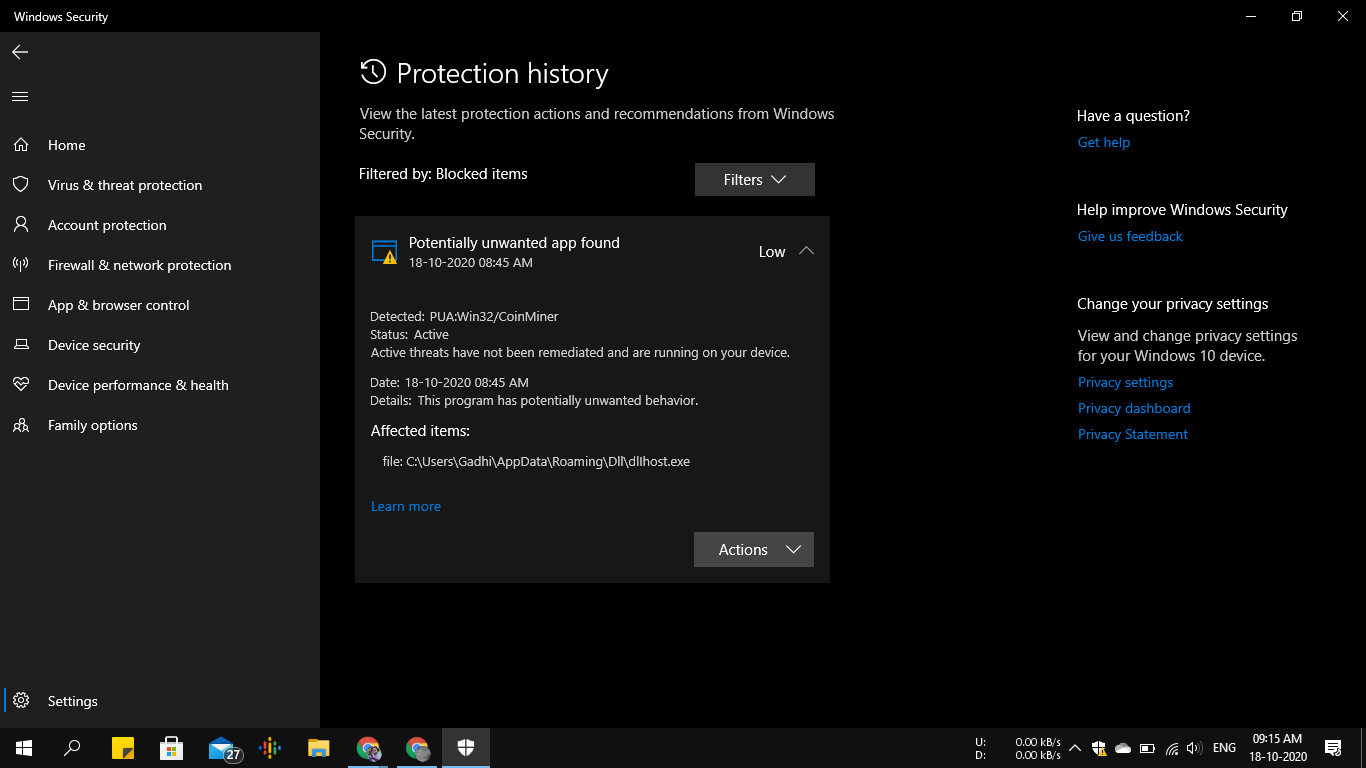Click the Get help link

point(1104,142)
